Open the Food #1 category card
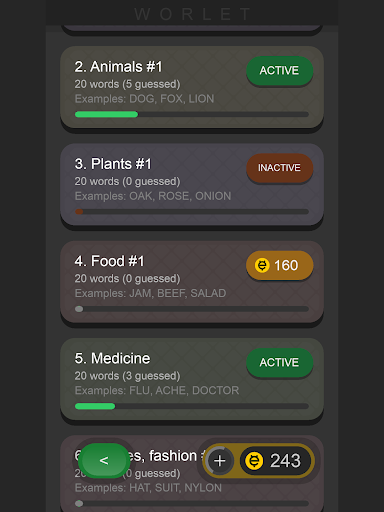 pyautogui.click(x=192, y=282)
